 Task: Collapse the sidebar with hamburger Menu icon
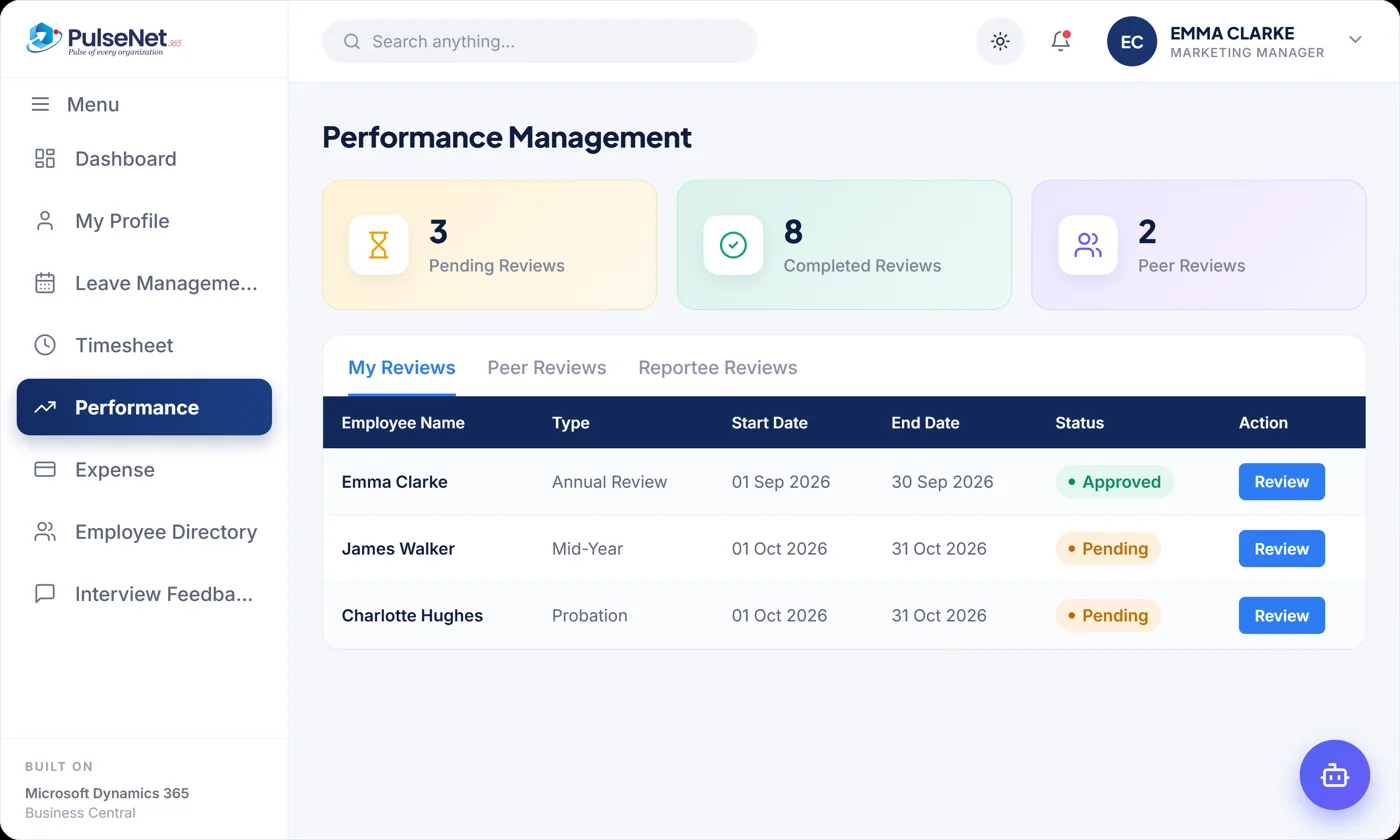40,104
